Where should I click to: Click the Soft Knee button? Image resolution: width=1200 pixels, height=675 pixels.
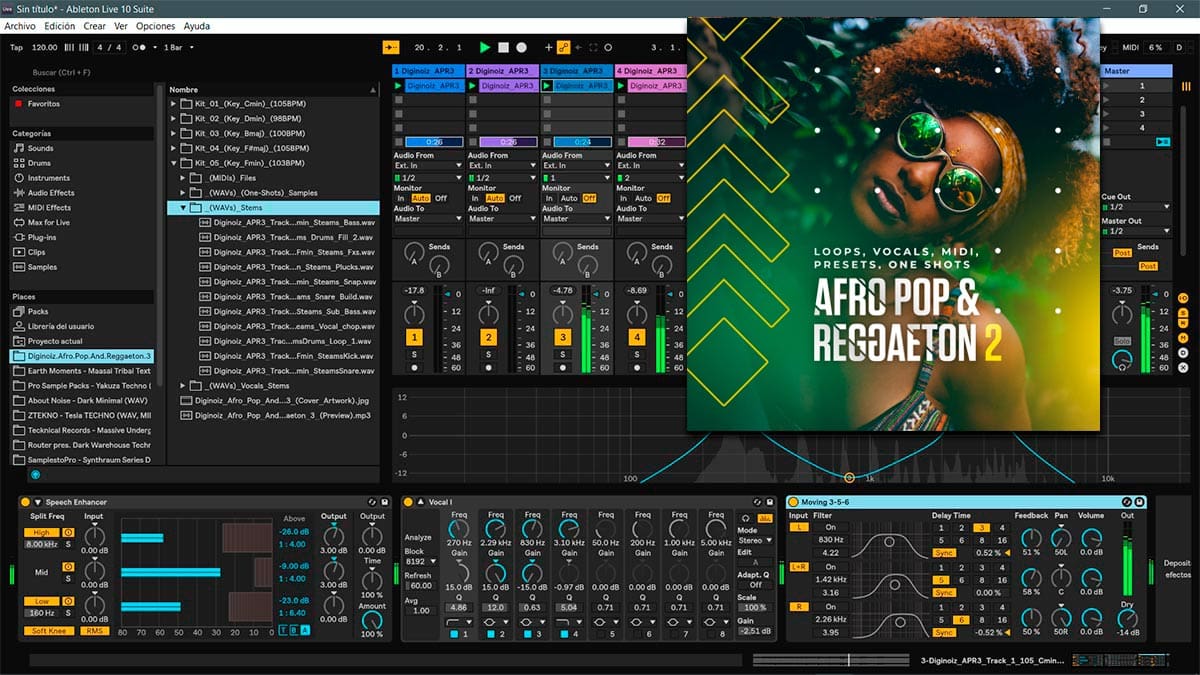click(x=50, y=631)
